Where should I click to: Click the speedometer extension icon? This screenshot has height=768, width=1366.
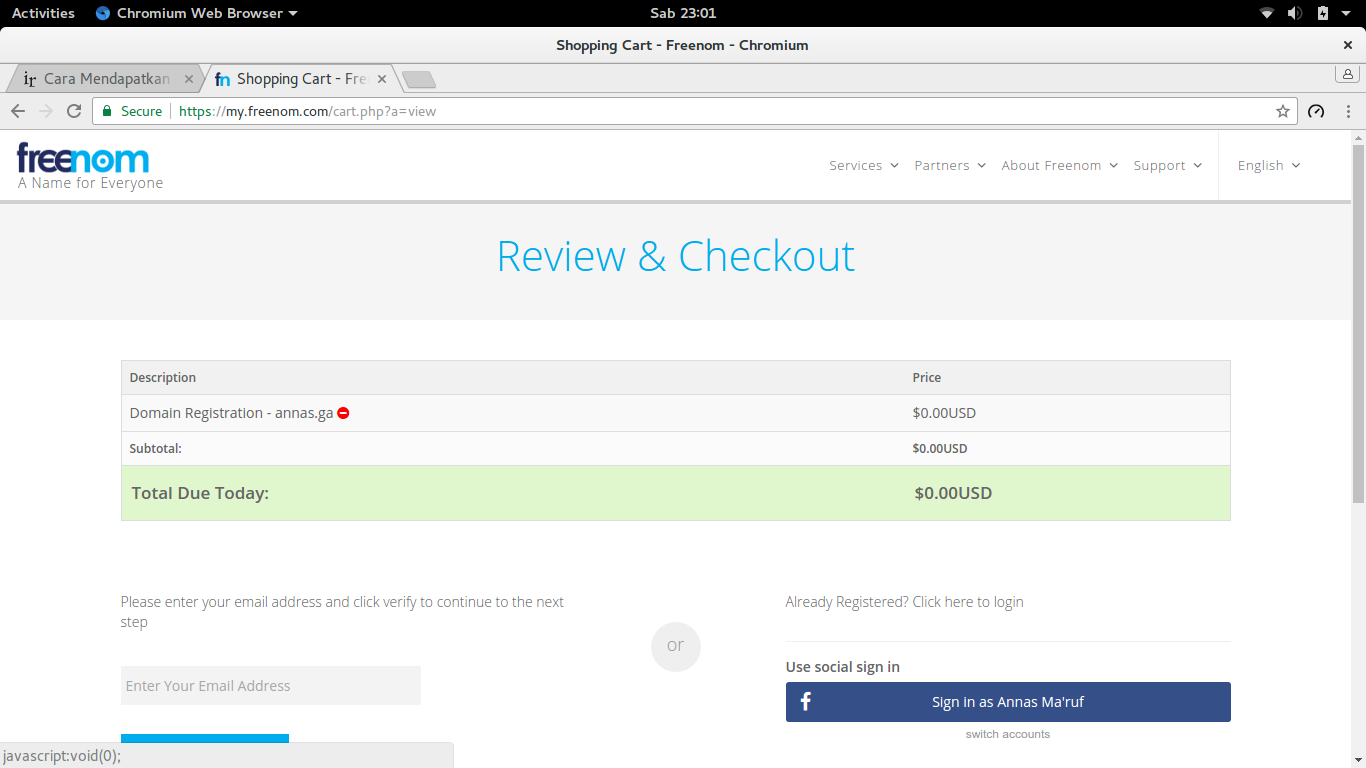(1316, 111)
